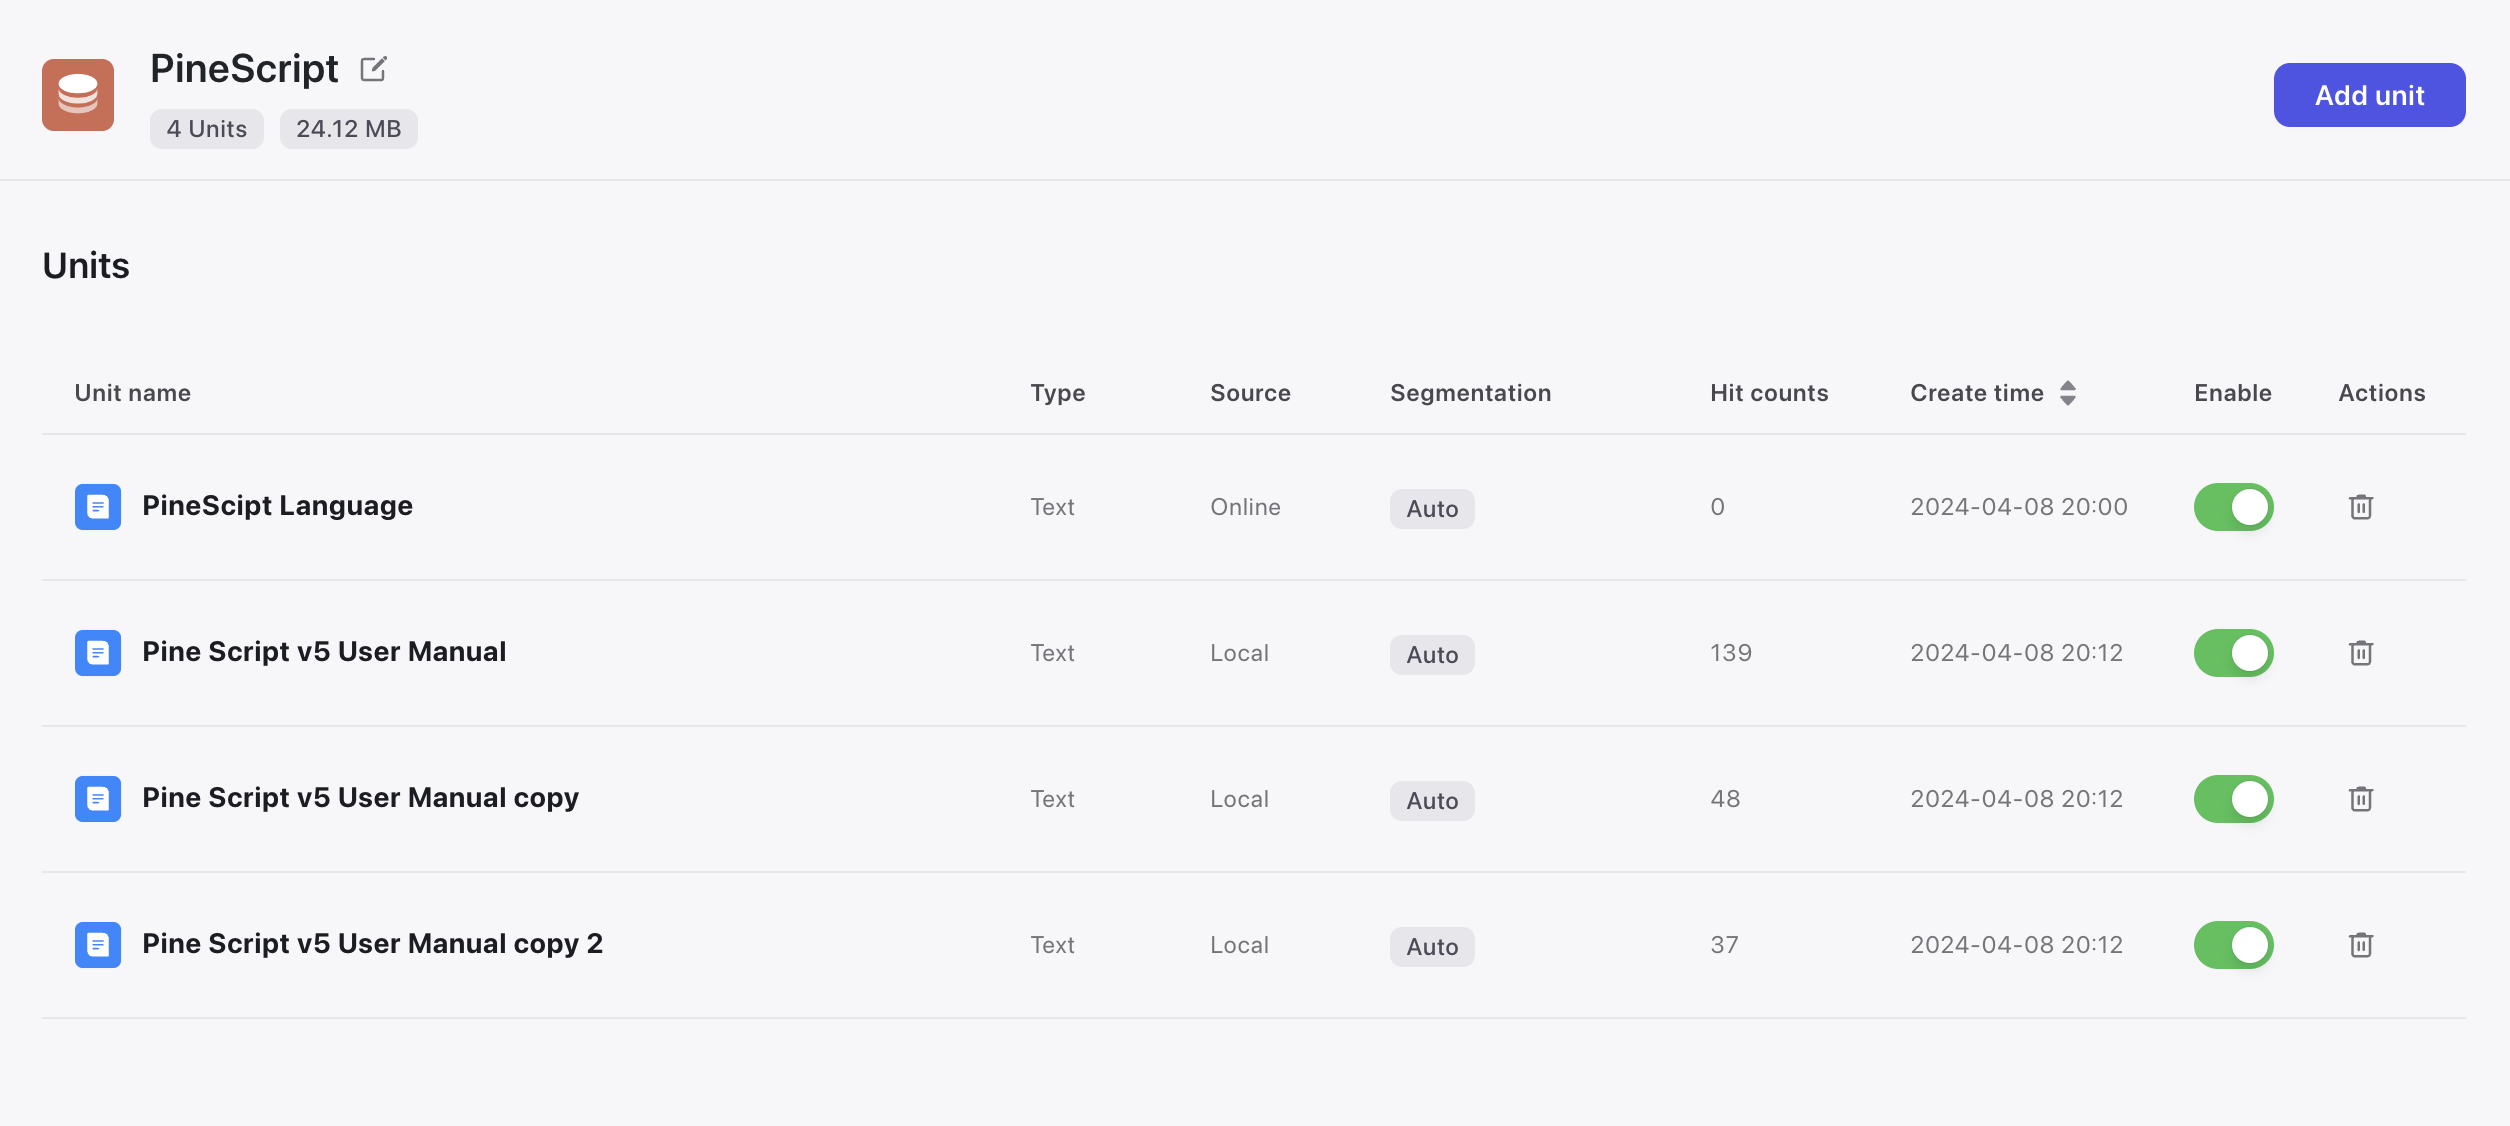Delete the User Manual copy 2 unit
Image resolution: width=2510 pixels, height=1126 pixels.
(2361, 945)
